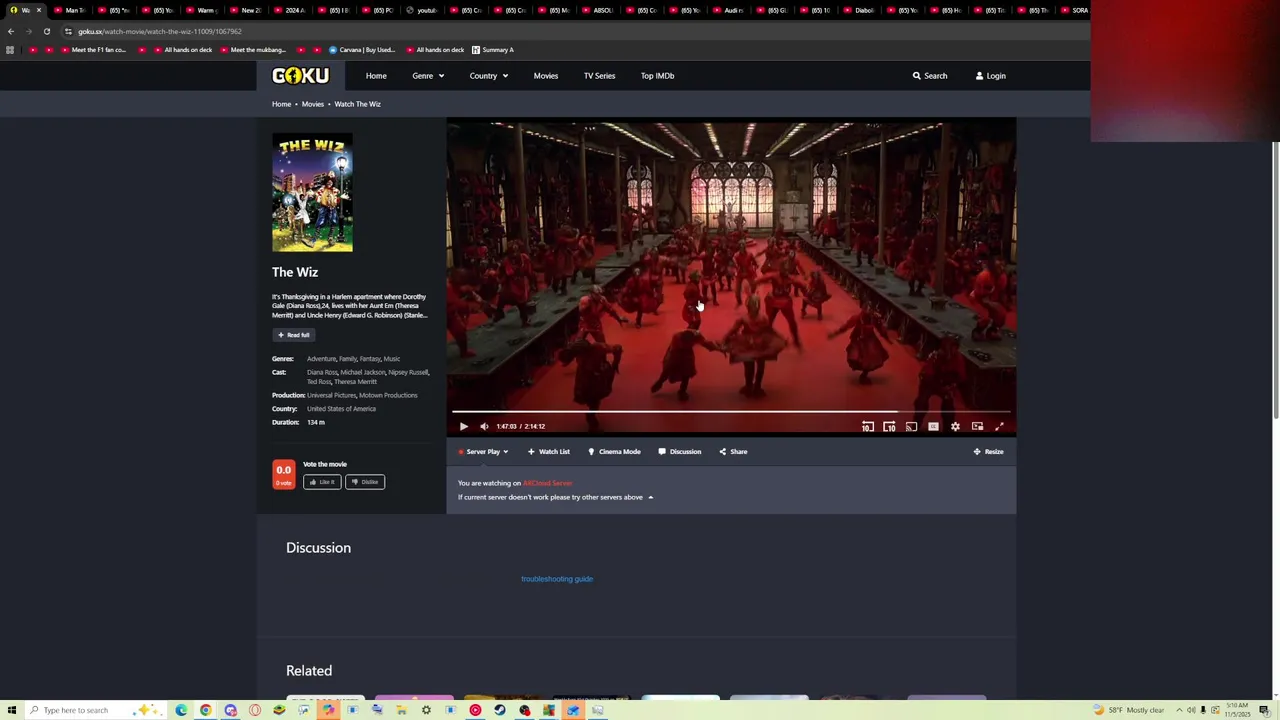Open the site Search
The image size is (1280, 720).
(930, 75)
